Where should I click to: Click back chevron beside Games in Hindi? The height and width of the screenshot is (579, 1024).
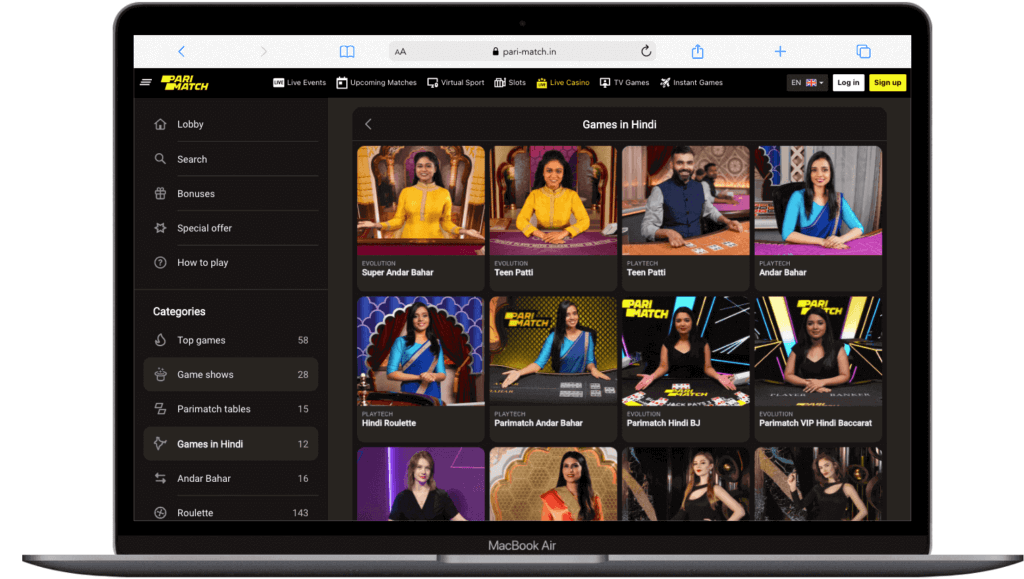[368, 124]
